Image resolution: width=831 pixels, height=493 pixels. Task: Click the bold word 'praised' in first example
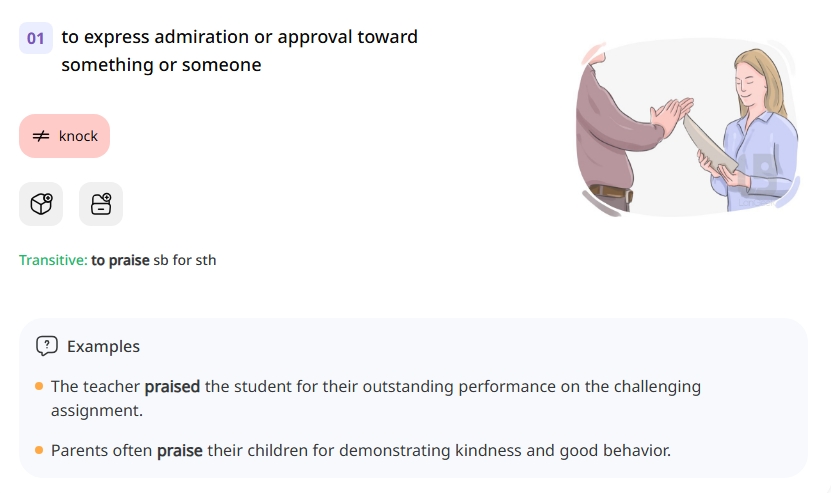pos(172,386)
